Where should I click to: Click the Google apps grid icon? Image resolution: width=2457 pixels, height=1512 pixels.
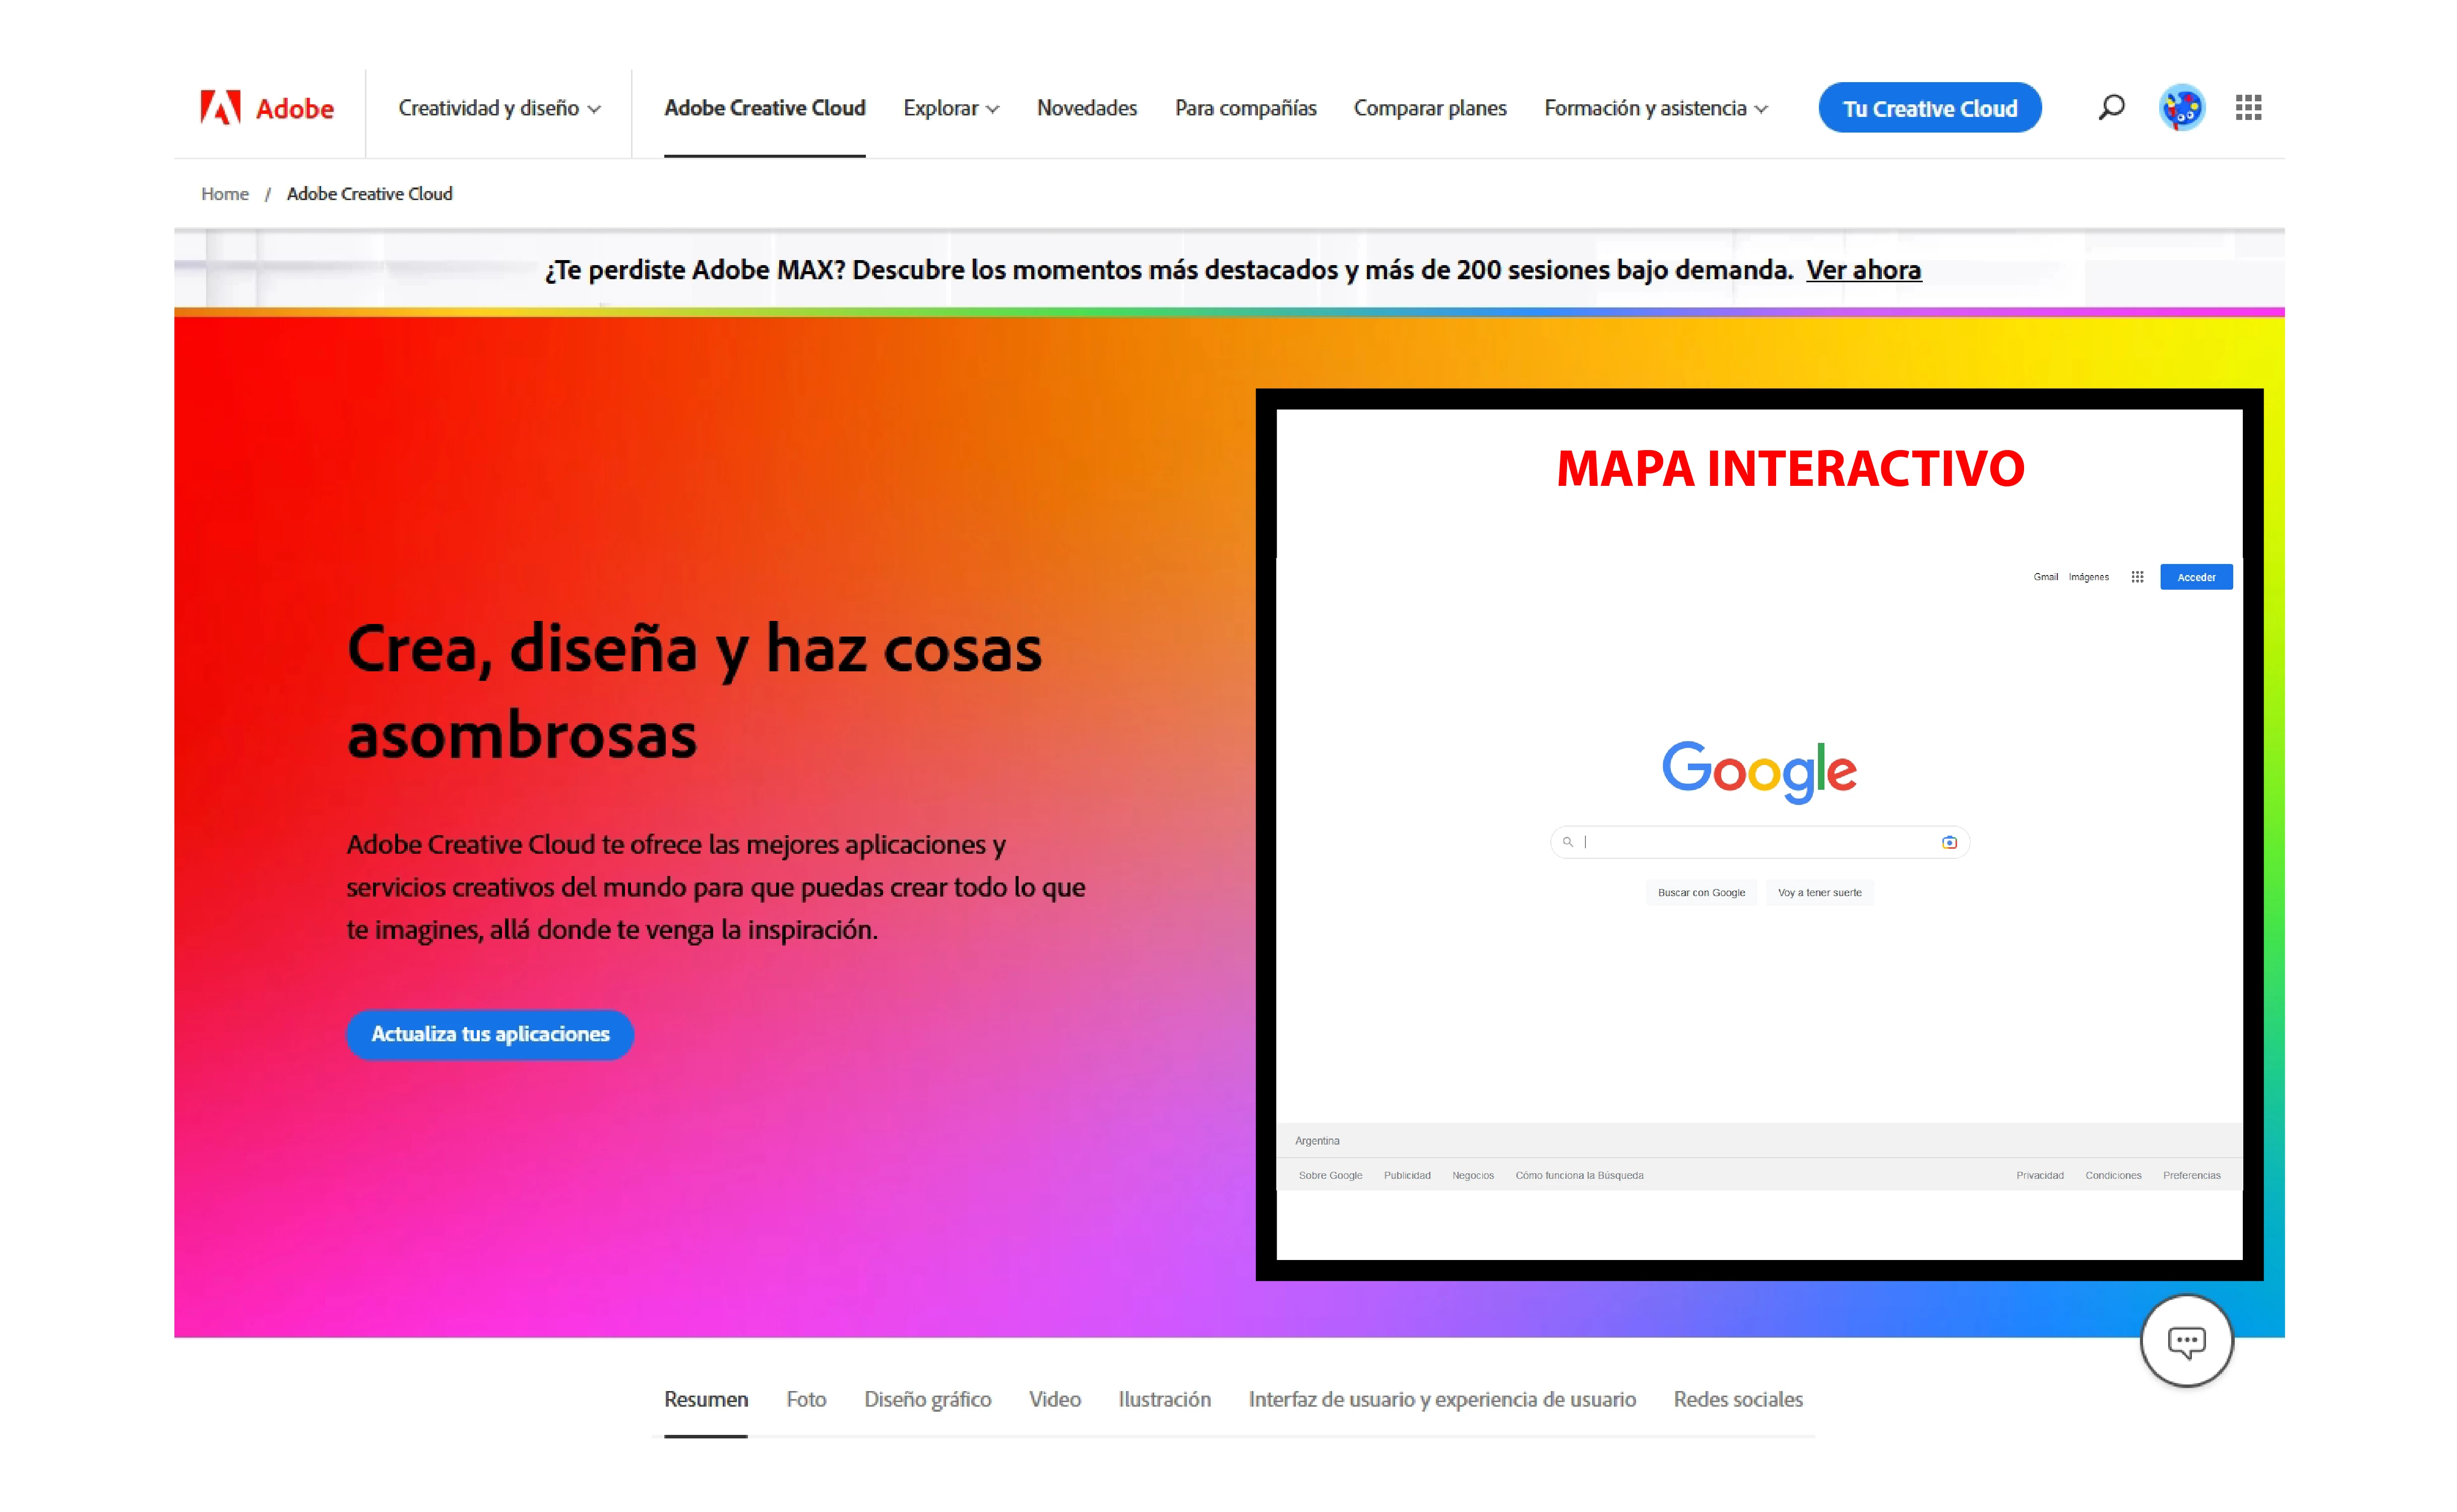(x=2137, y=577)
